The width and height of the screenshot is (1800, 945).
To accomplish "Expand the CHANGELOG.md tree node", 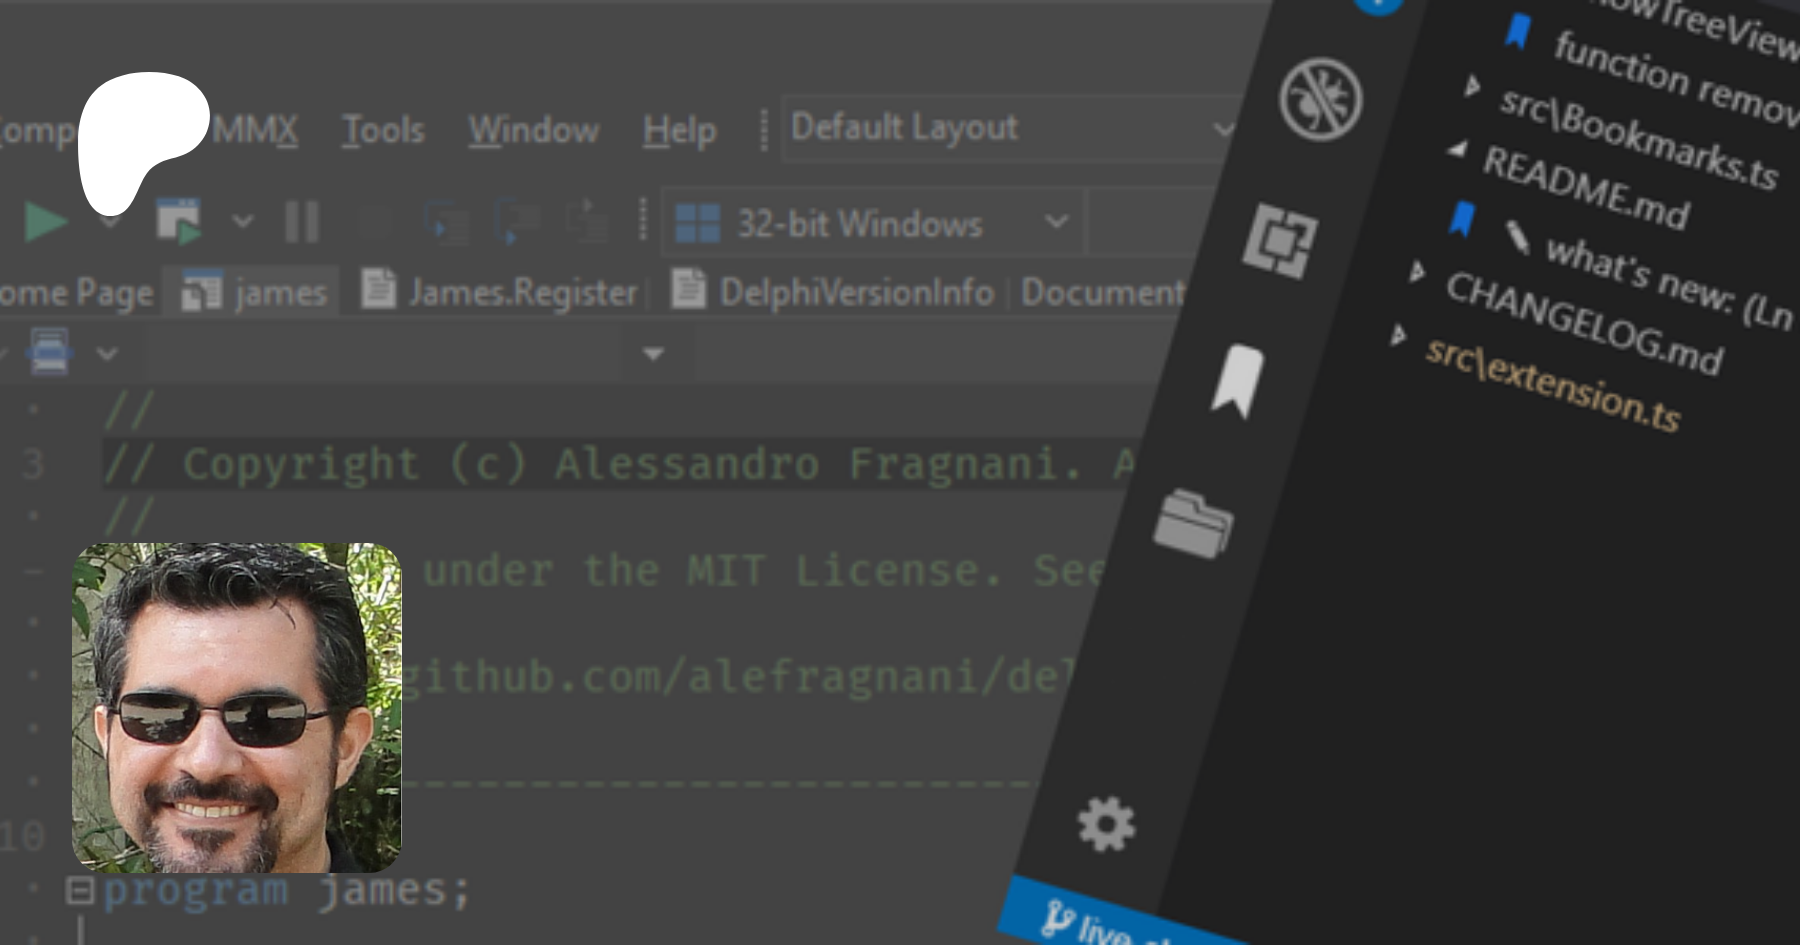I will pyautogui.click(x=1417, y=271).
